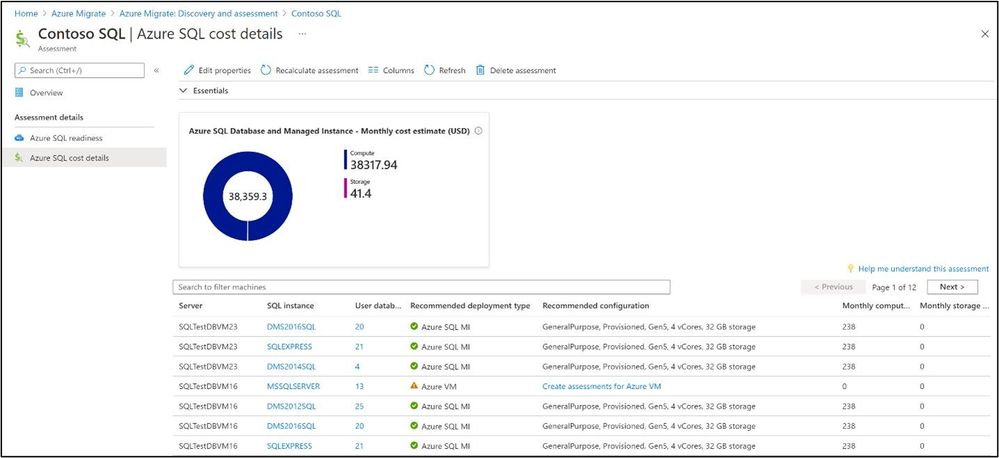Image resolution: width=999 pixels, height=458 pixels.
Task: Click Delete assessment in the toolbar
Action: [516, 70]
